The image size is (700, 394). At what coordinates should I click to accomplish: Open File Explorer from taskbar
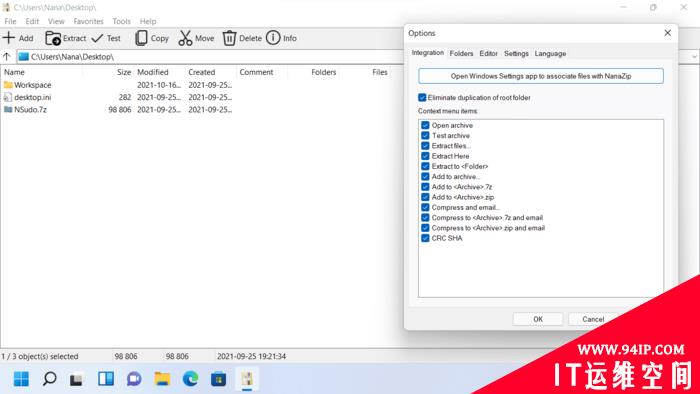tap(162, 379)
